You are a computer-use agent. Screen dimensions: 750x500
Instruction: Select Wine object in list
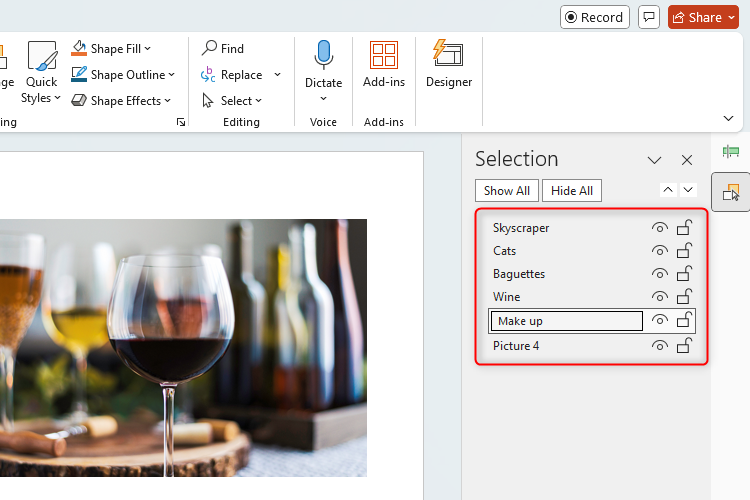pyautogui.click(x=507, y=297)
